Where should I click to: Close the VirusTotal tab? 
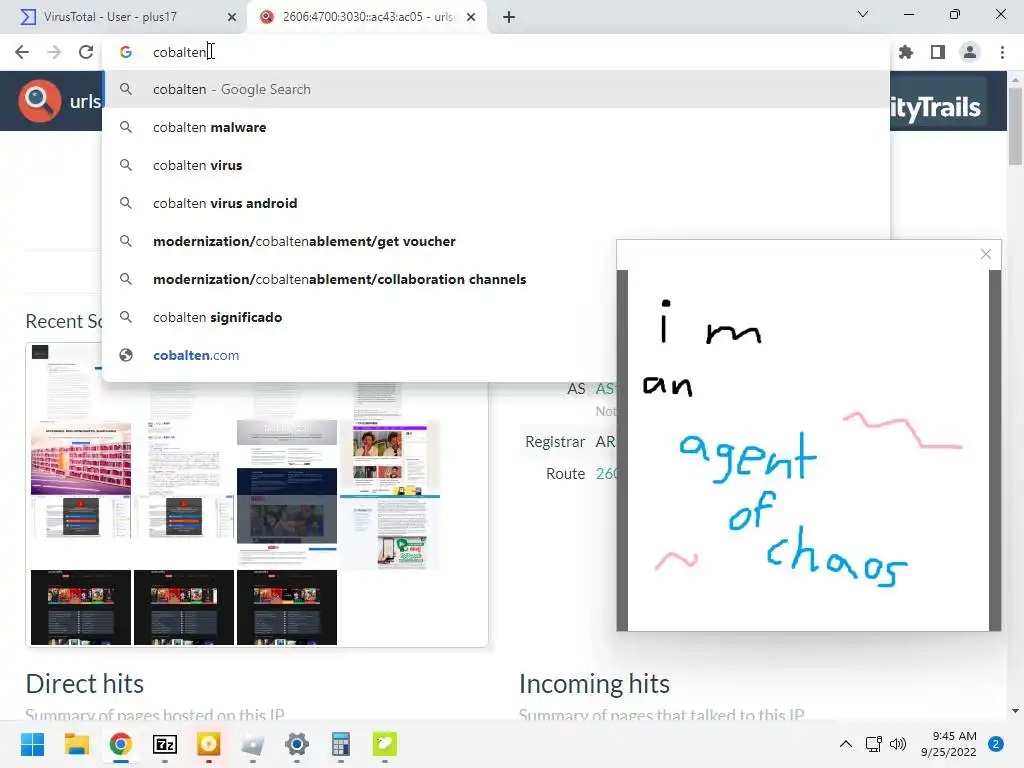232,17
